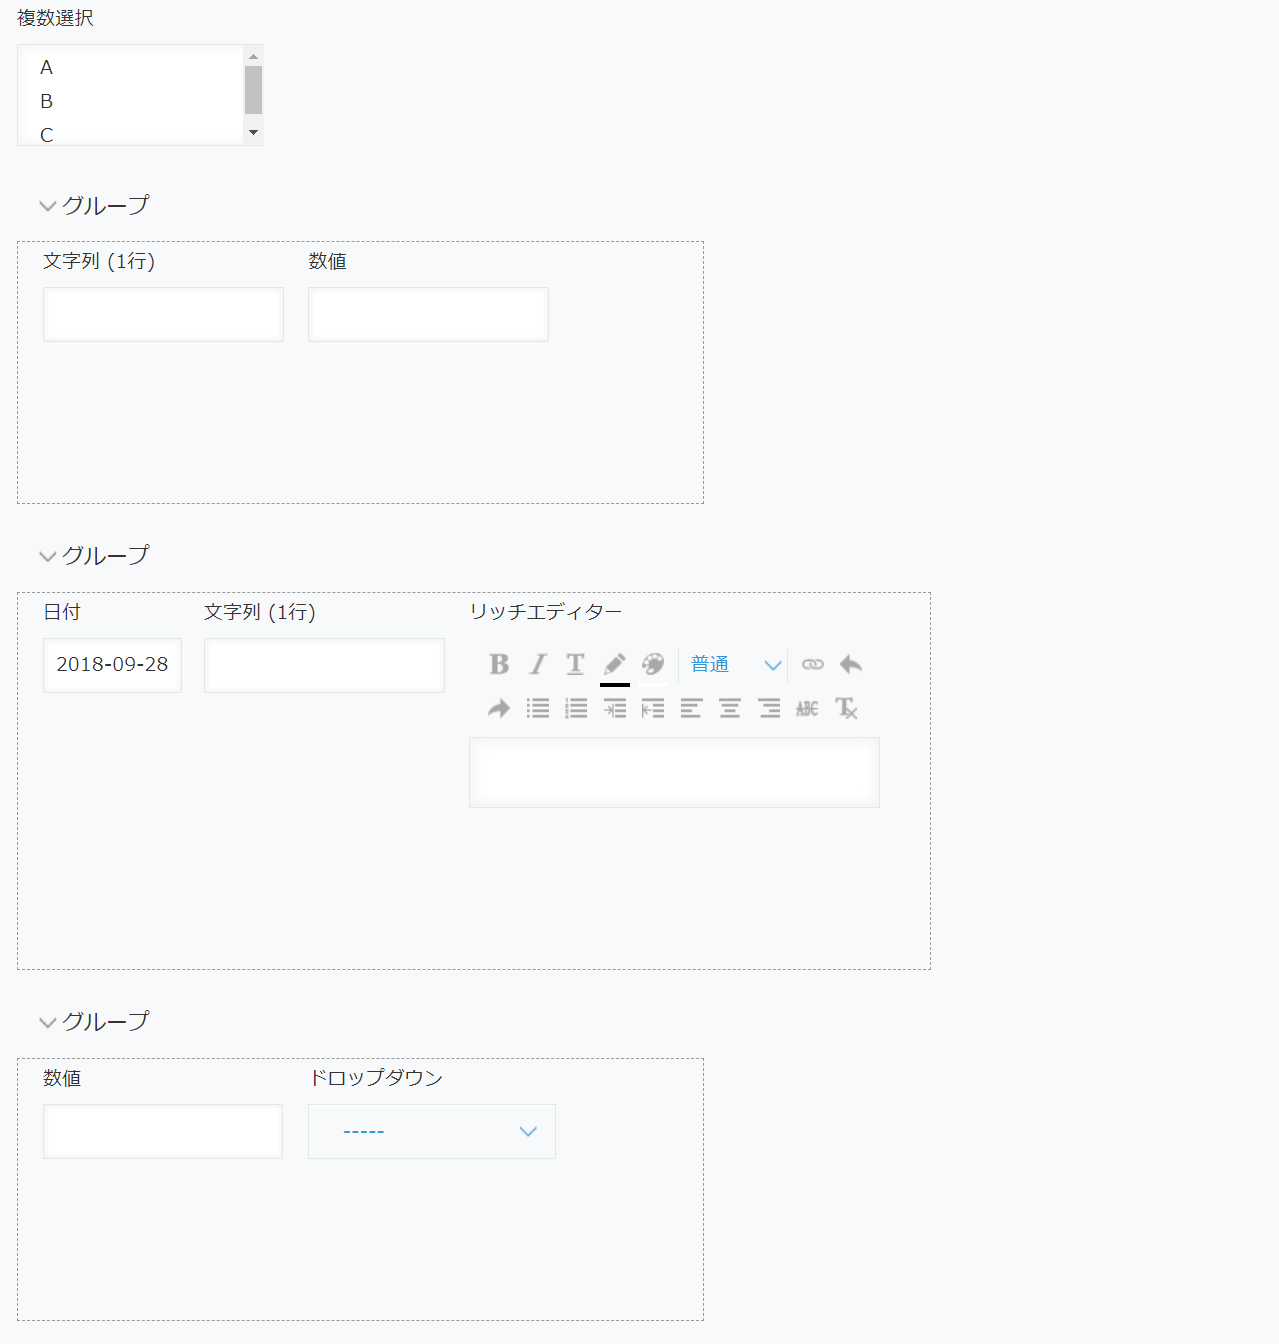Open the text color pencil tool
The height and width of the screenshot is (1344, 1279).
pyautogui.click(x=614, y=664)
